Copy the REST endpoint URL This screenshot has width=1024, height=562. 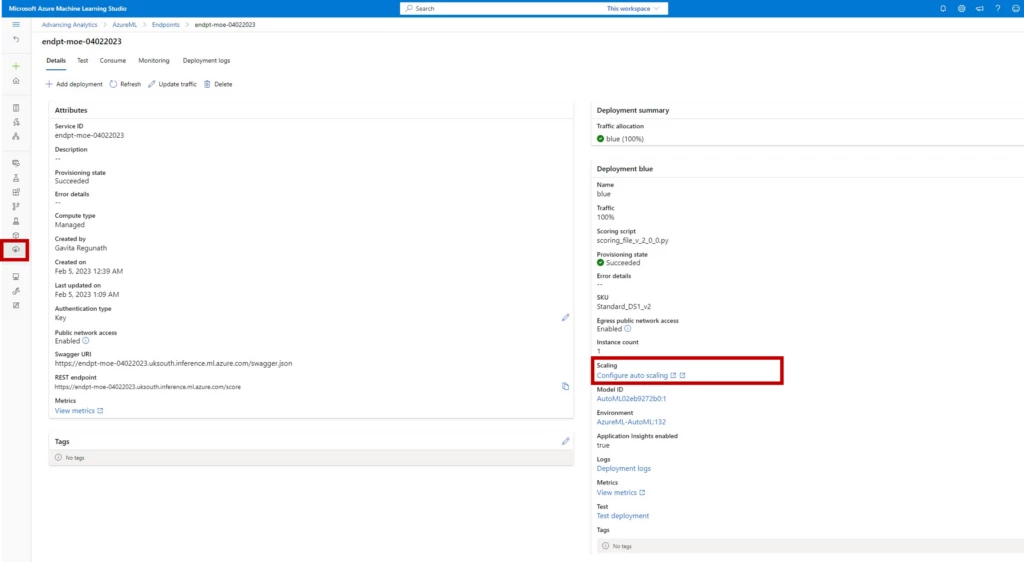click(x=565, y=386)
